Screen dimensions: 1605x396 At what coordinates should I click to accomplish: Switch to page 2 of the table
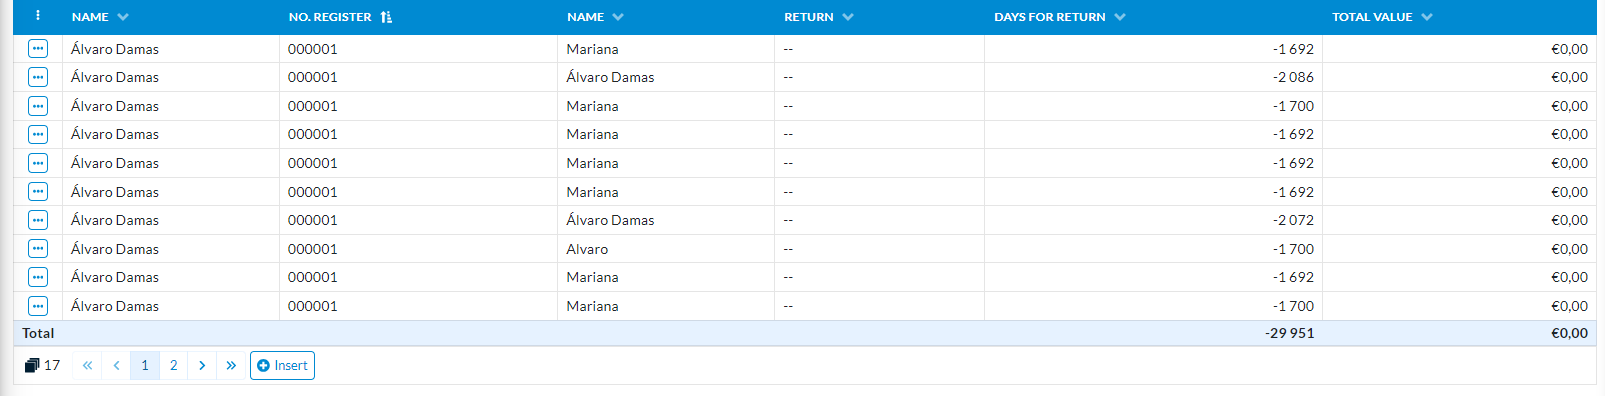point(174,365)
